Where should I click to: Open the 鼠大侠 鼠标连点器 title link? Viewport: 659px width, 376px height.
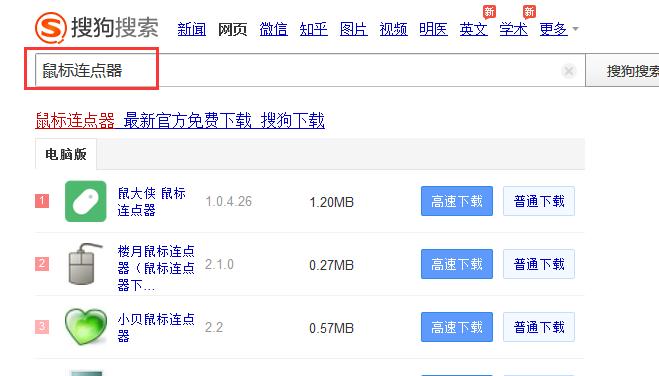pyautogui.click(x=152, y=202)
